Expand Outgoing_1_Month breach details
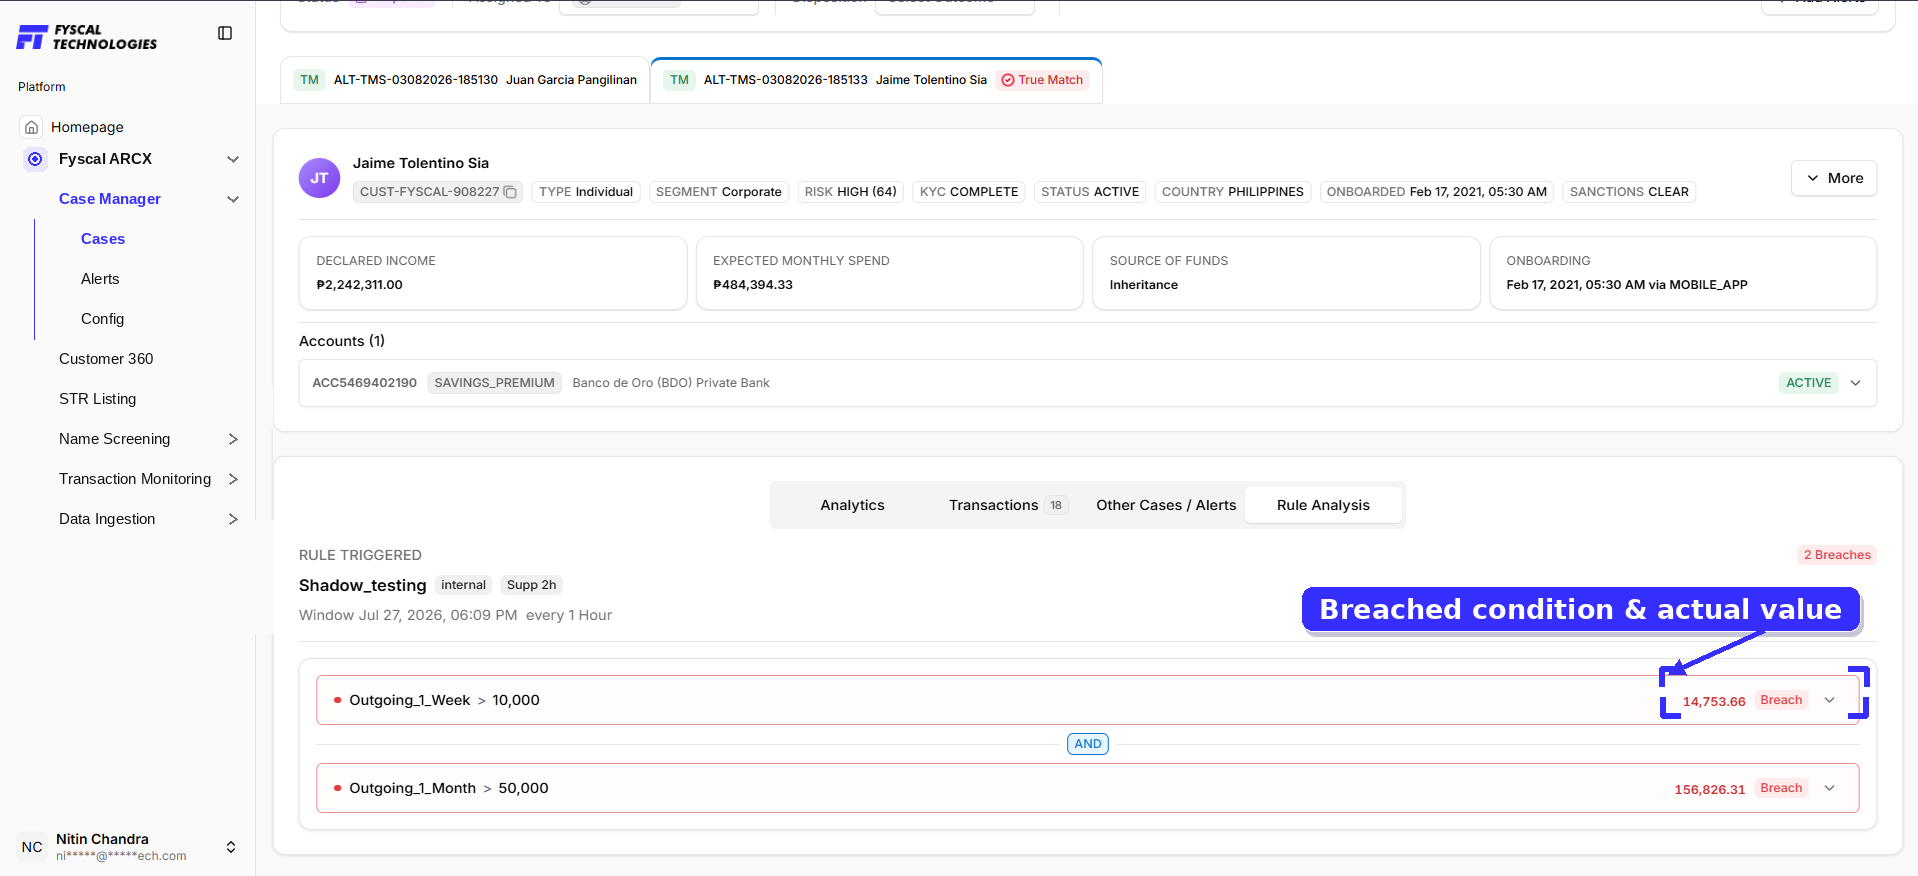 [x=1830, y=788]
